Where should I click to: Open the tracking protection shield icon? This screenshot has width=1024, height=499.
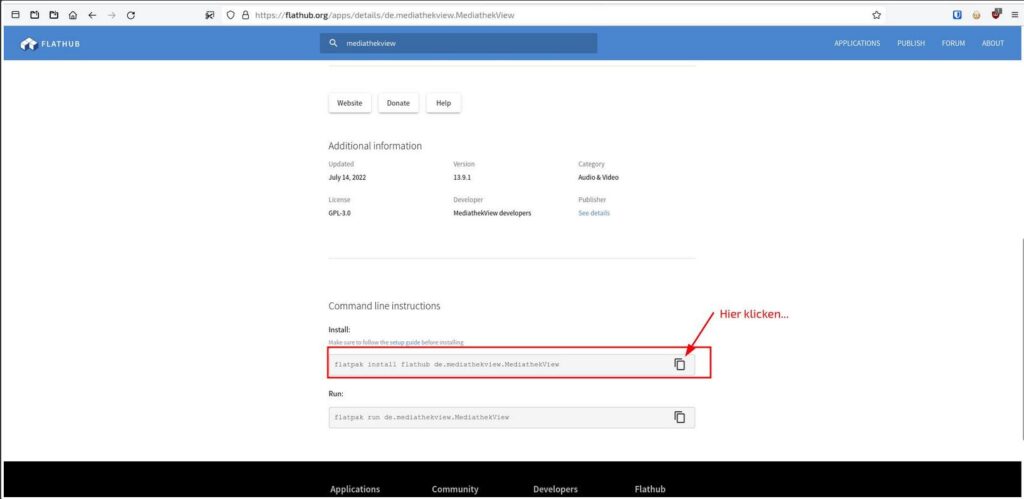(x=231, y=14)
